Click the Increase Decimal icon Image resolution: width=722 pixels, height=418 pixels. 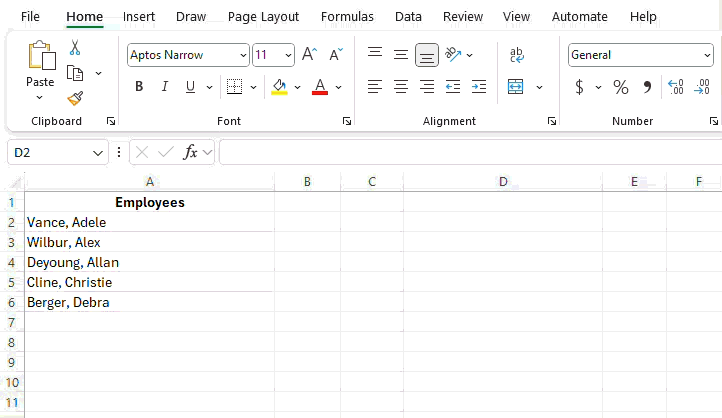[675, 87]
